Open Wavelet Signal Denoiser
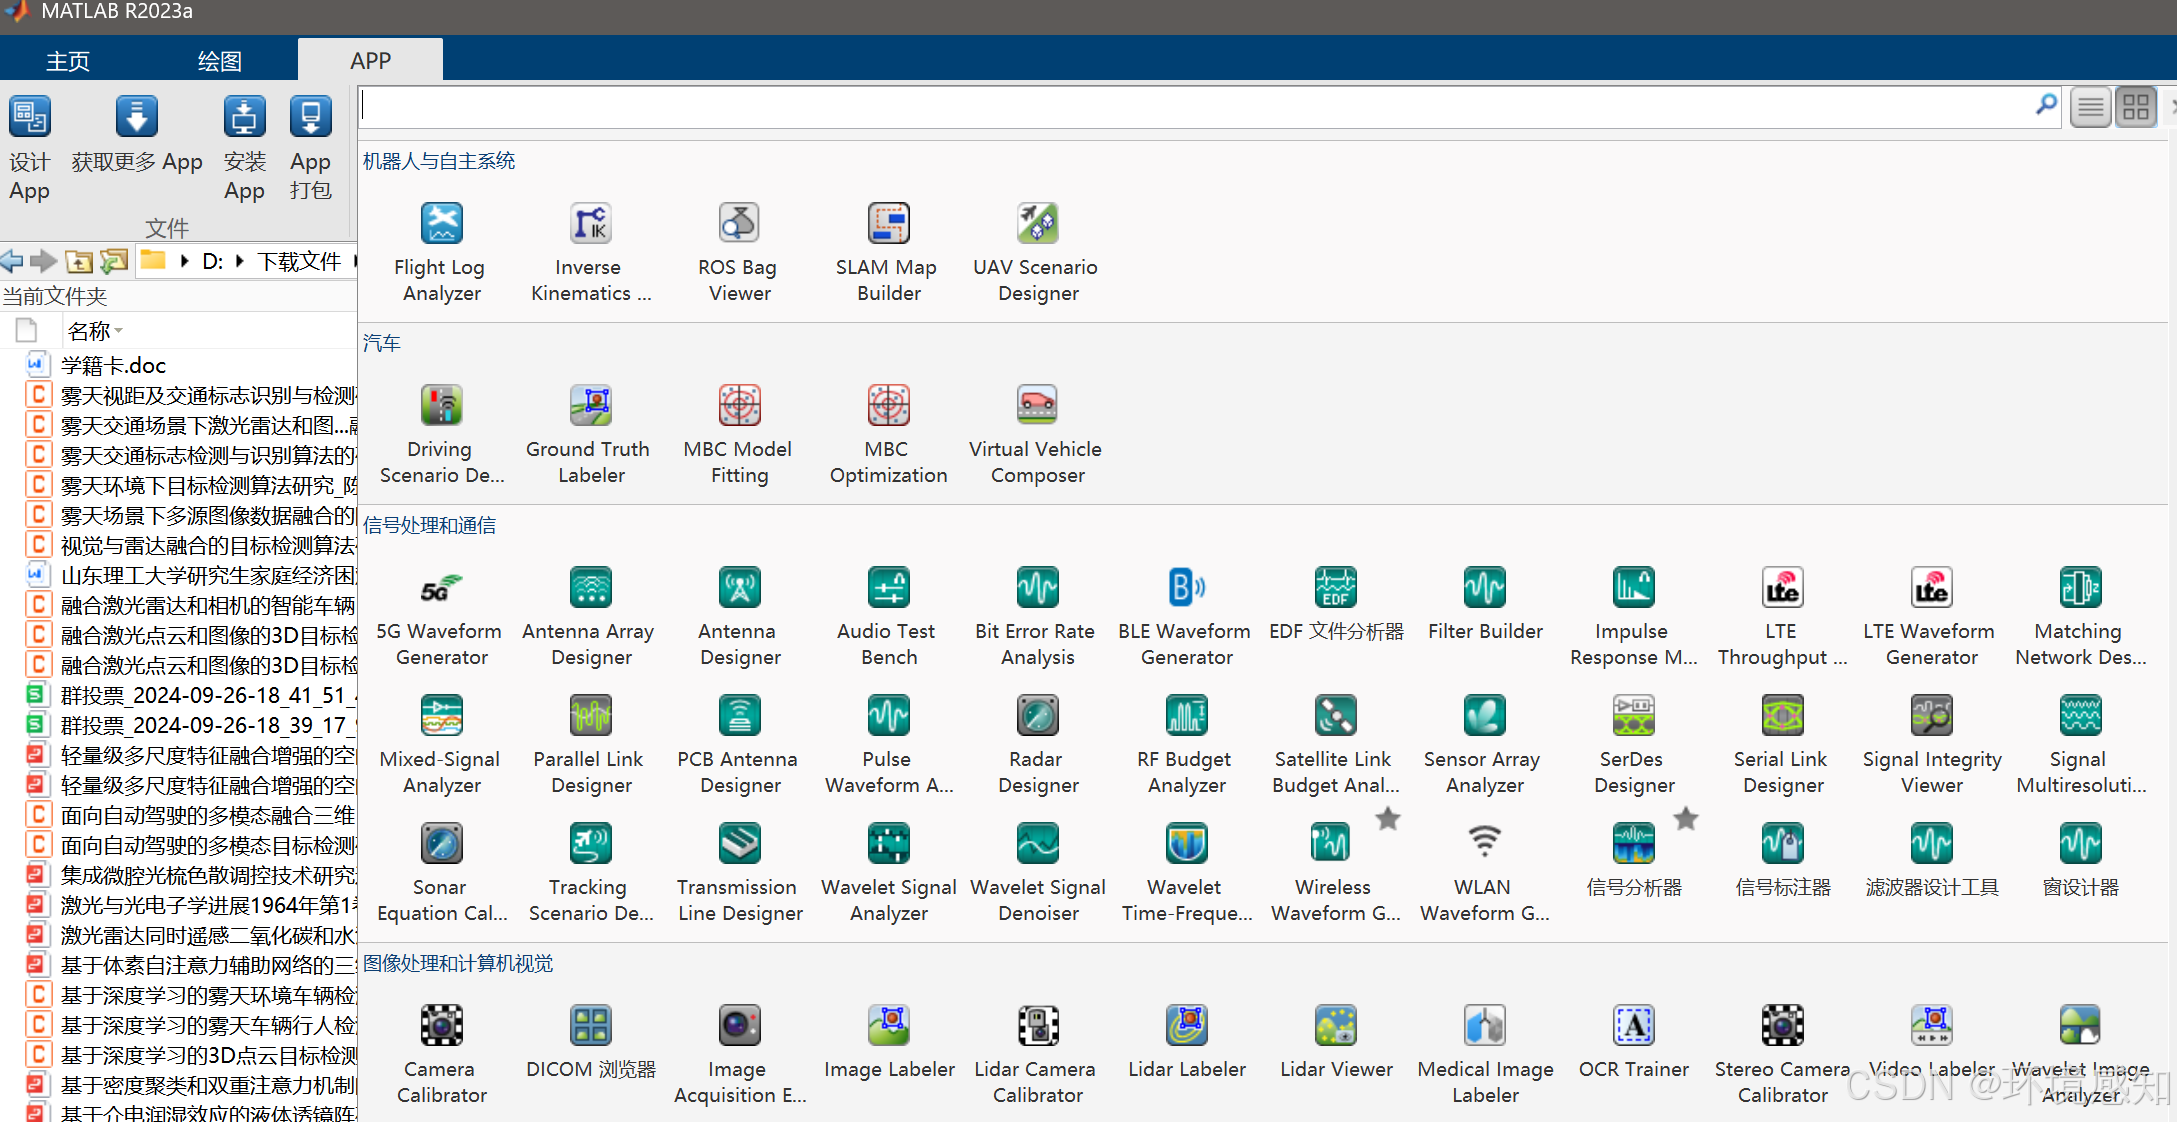 1037,871
